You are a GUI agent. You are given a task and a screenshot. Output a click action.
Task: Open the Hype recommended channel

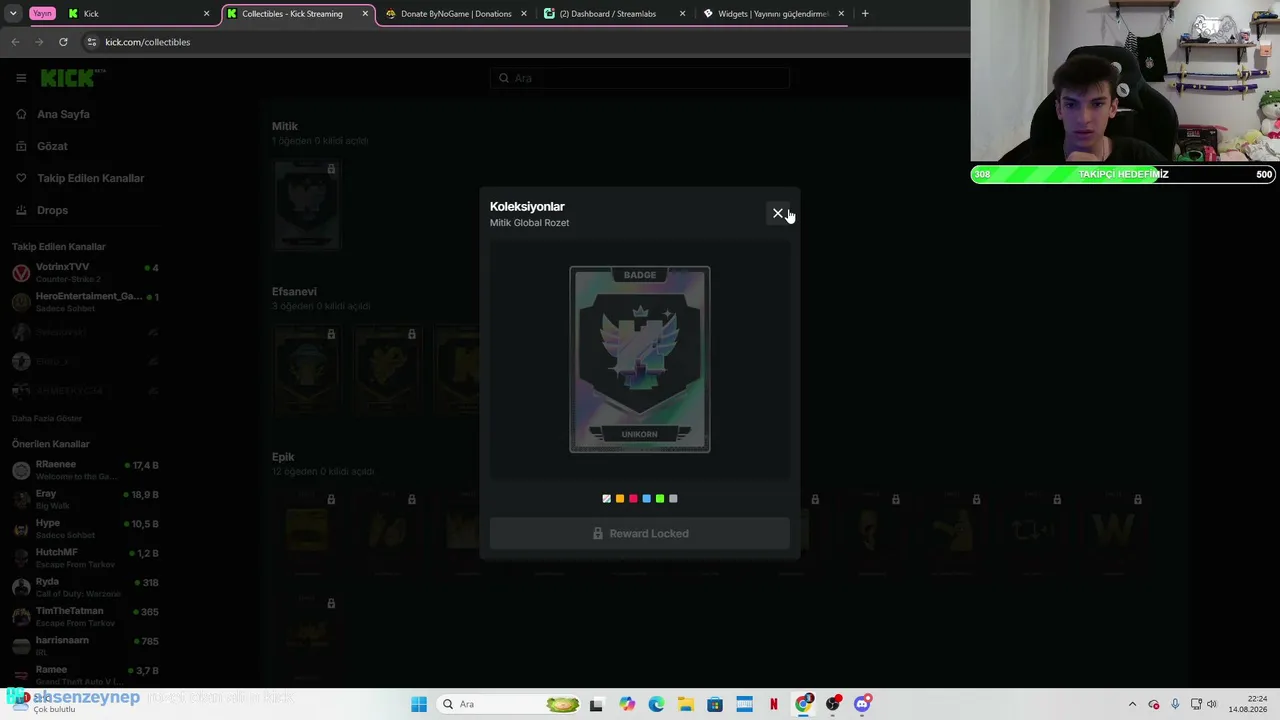coord(86,528)
